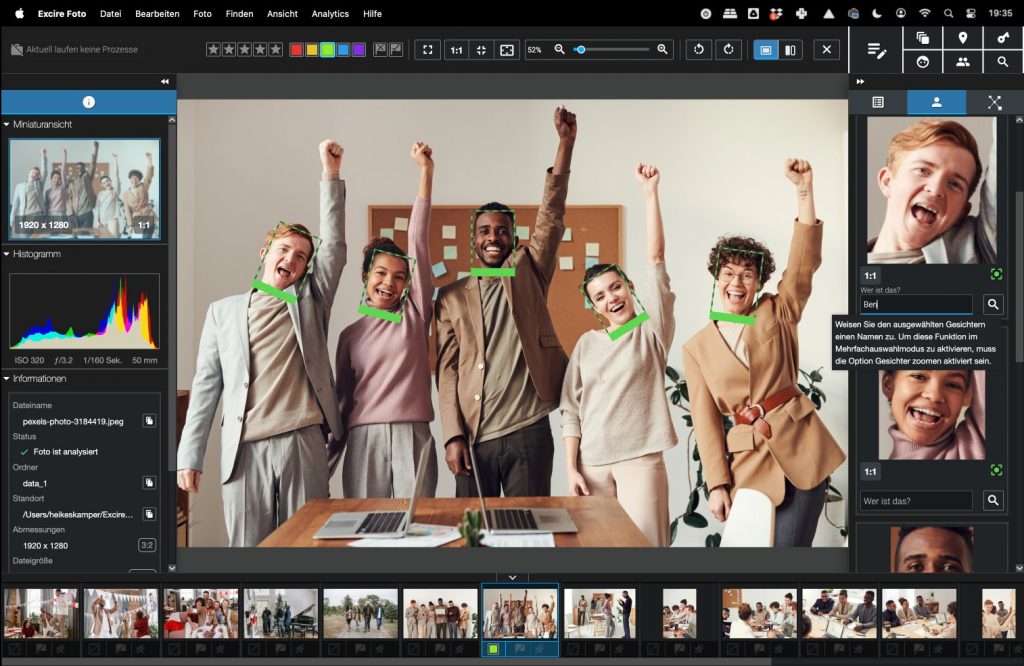Image resolution: width=1024 pixels, height=666 pixels.
Task: Confirm name search with magnifier button
Action: coord(993,303)
